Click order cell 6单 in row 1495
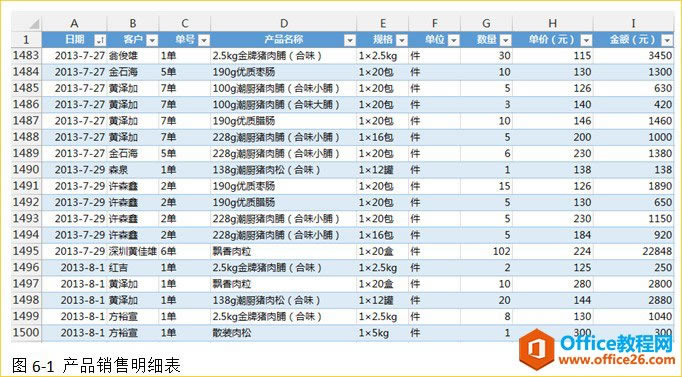Screen dimensions: 682x377 [x=185, y=251]
